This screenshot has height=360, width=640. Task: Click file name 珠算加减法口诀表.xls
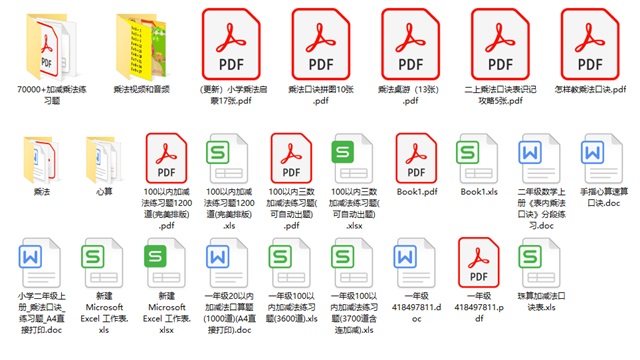(541, 301)
